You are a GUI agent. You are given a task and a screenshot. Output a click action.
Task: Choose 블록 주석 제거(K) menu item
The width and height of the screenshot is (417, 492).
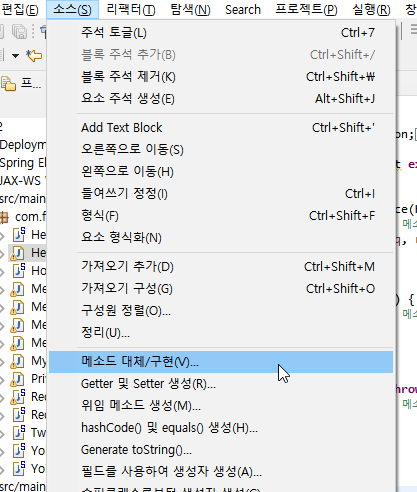point(221,77)
